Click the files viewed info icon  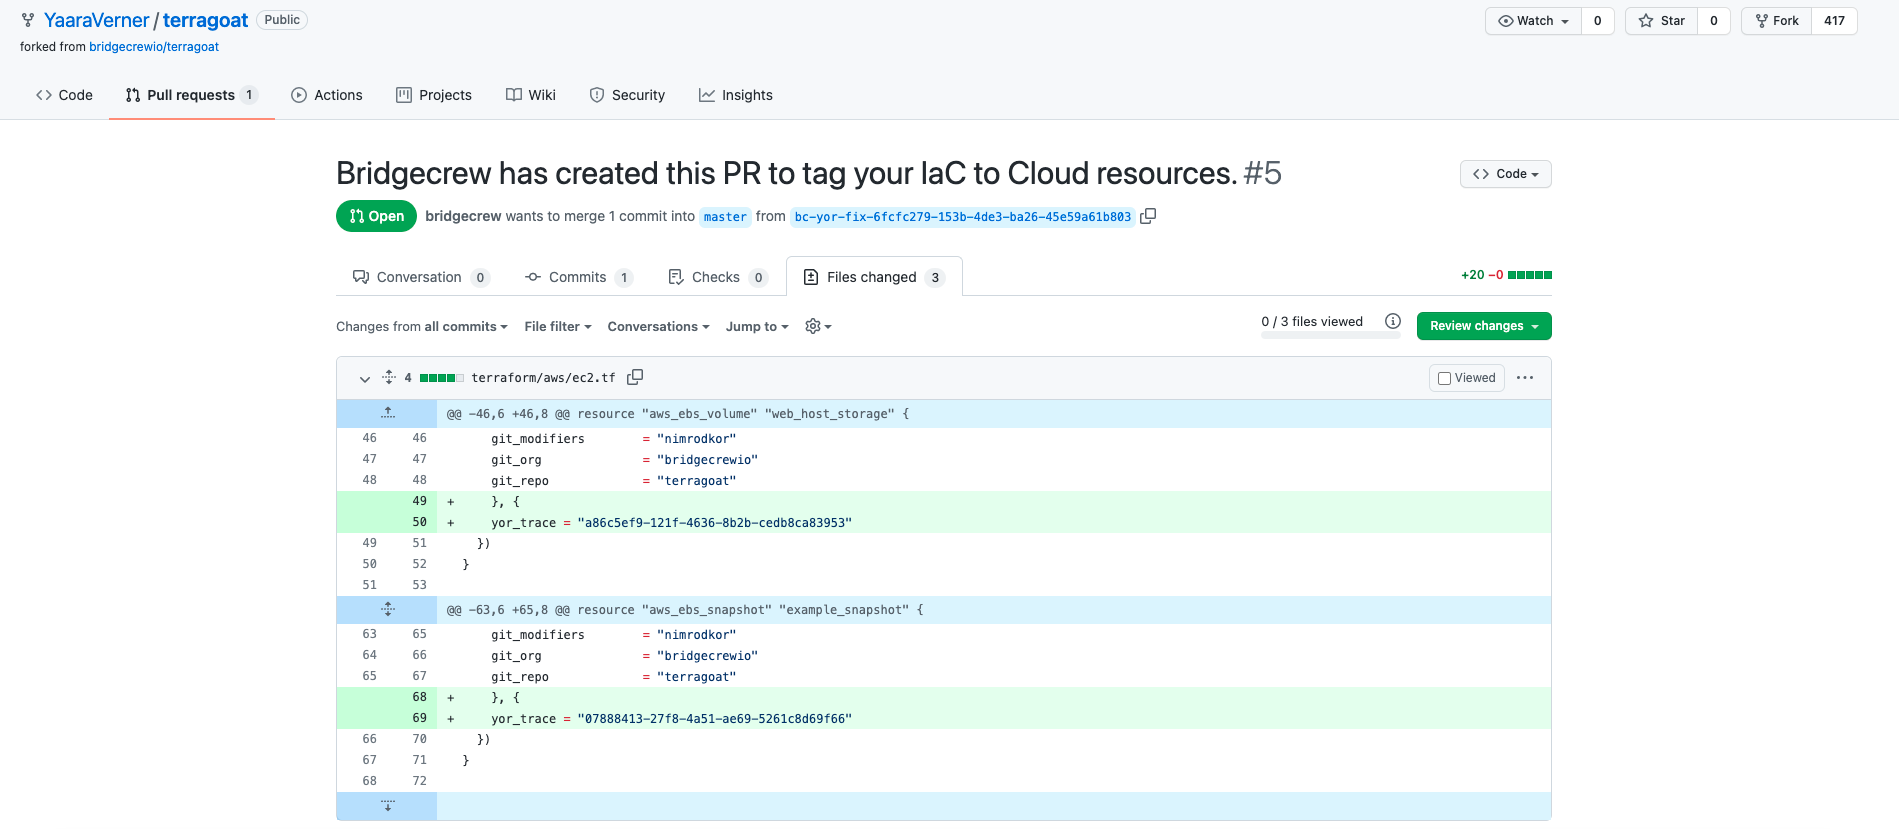click(1393, 321)
